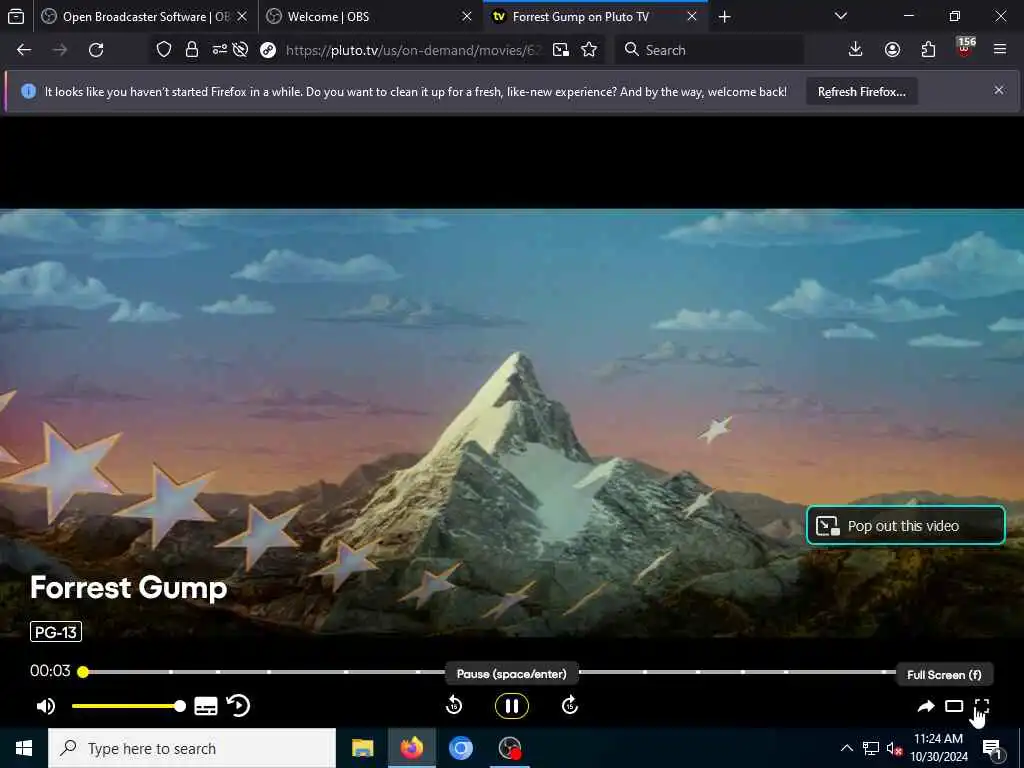1024x768 pixels.
Task: Restart the movie from beginning
Action: (x=238, y=706)
